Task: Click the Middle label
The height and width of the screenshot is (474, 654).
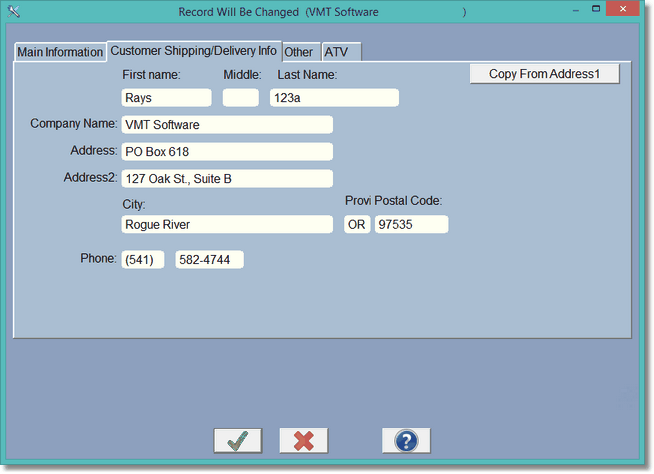Action: 242,75
